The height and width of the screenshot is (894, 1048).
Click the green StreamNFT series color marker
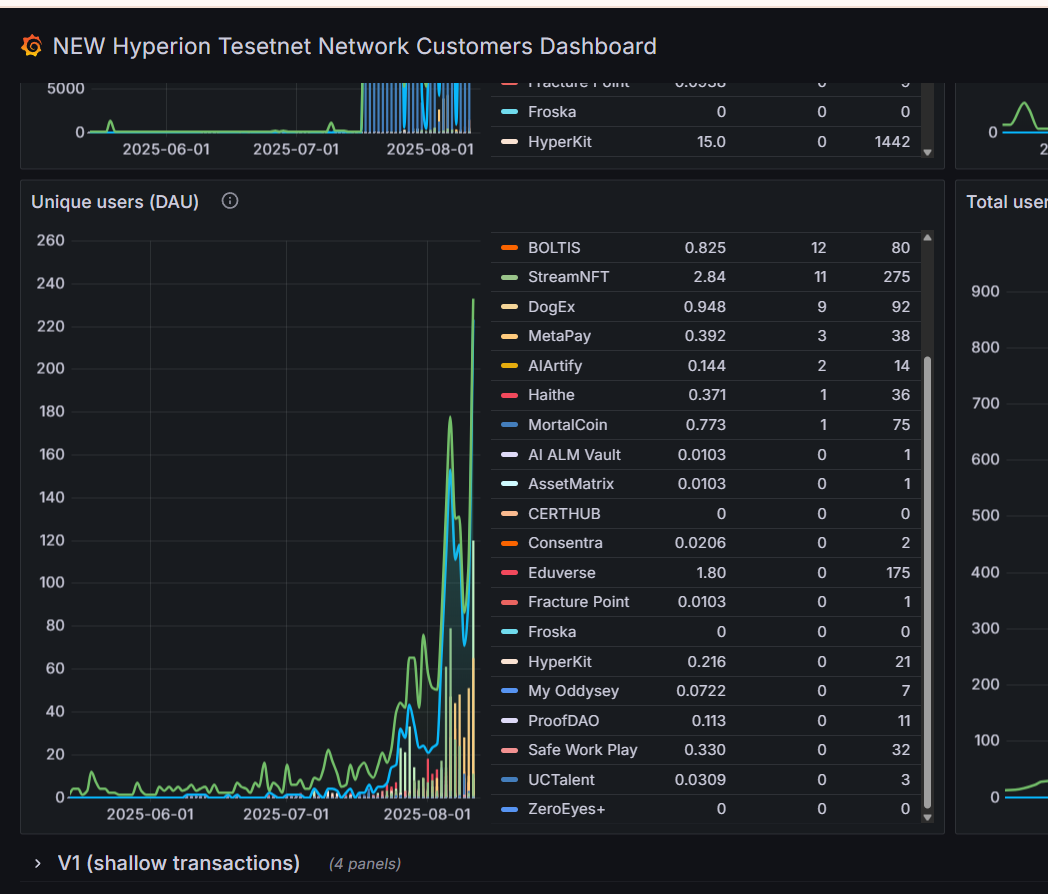[510, 277]
